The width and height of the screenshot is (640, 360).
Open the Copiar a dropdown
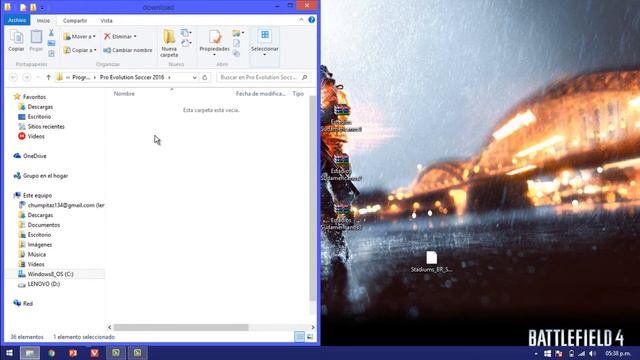pos(80,50)
